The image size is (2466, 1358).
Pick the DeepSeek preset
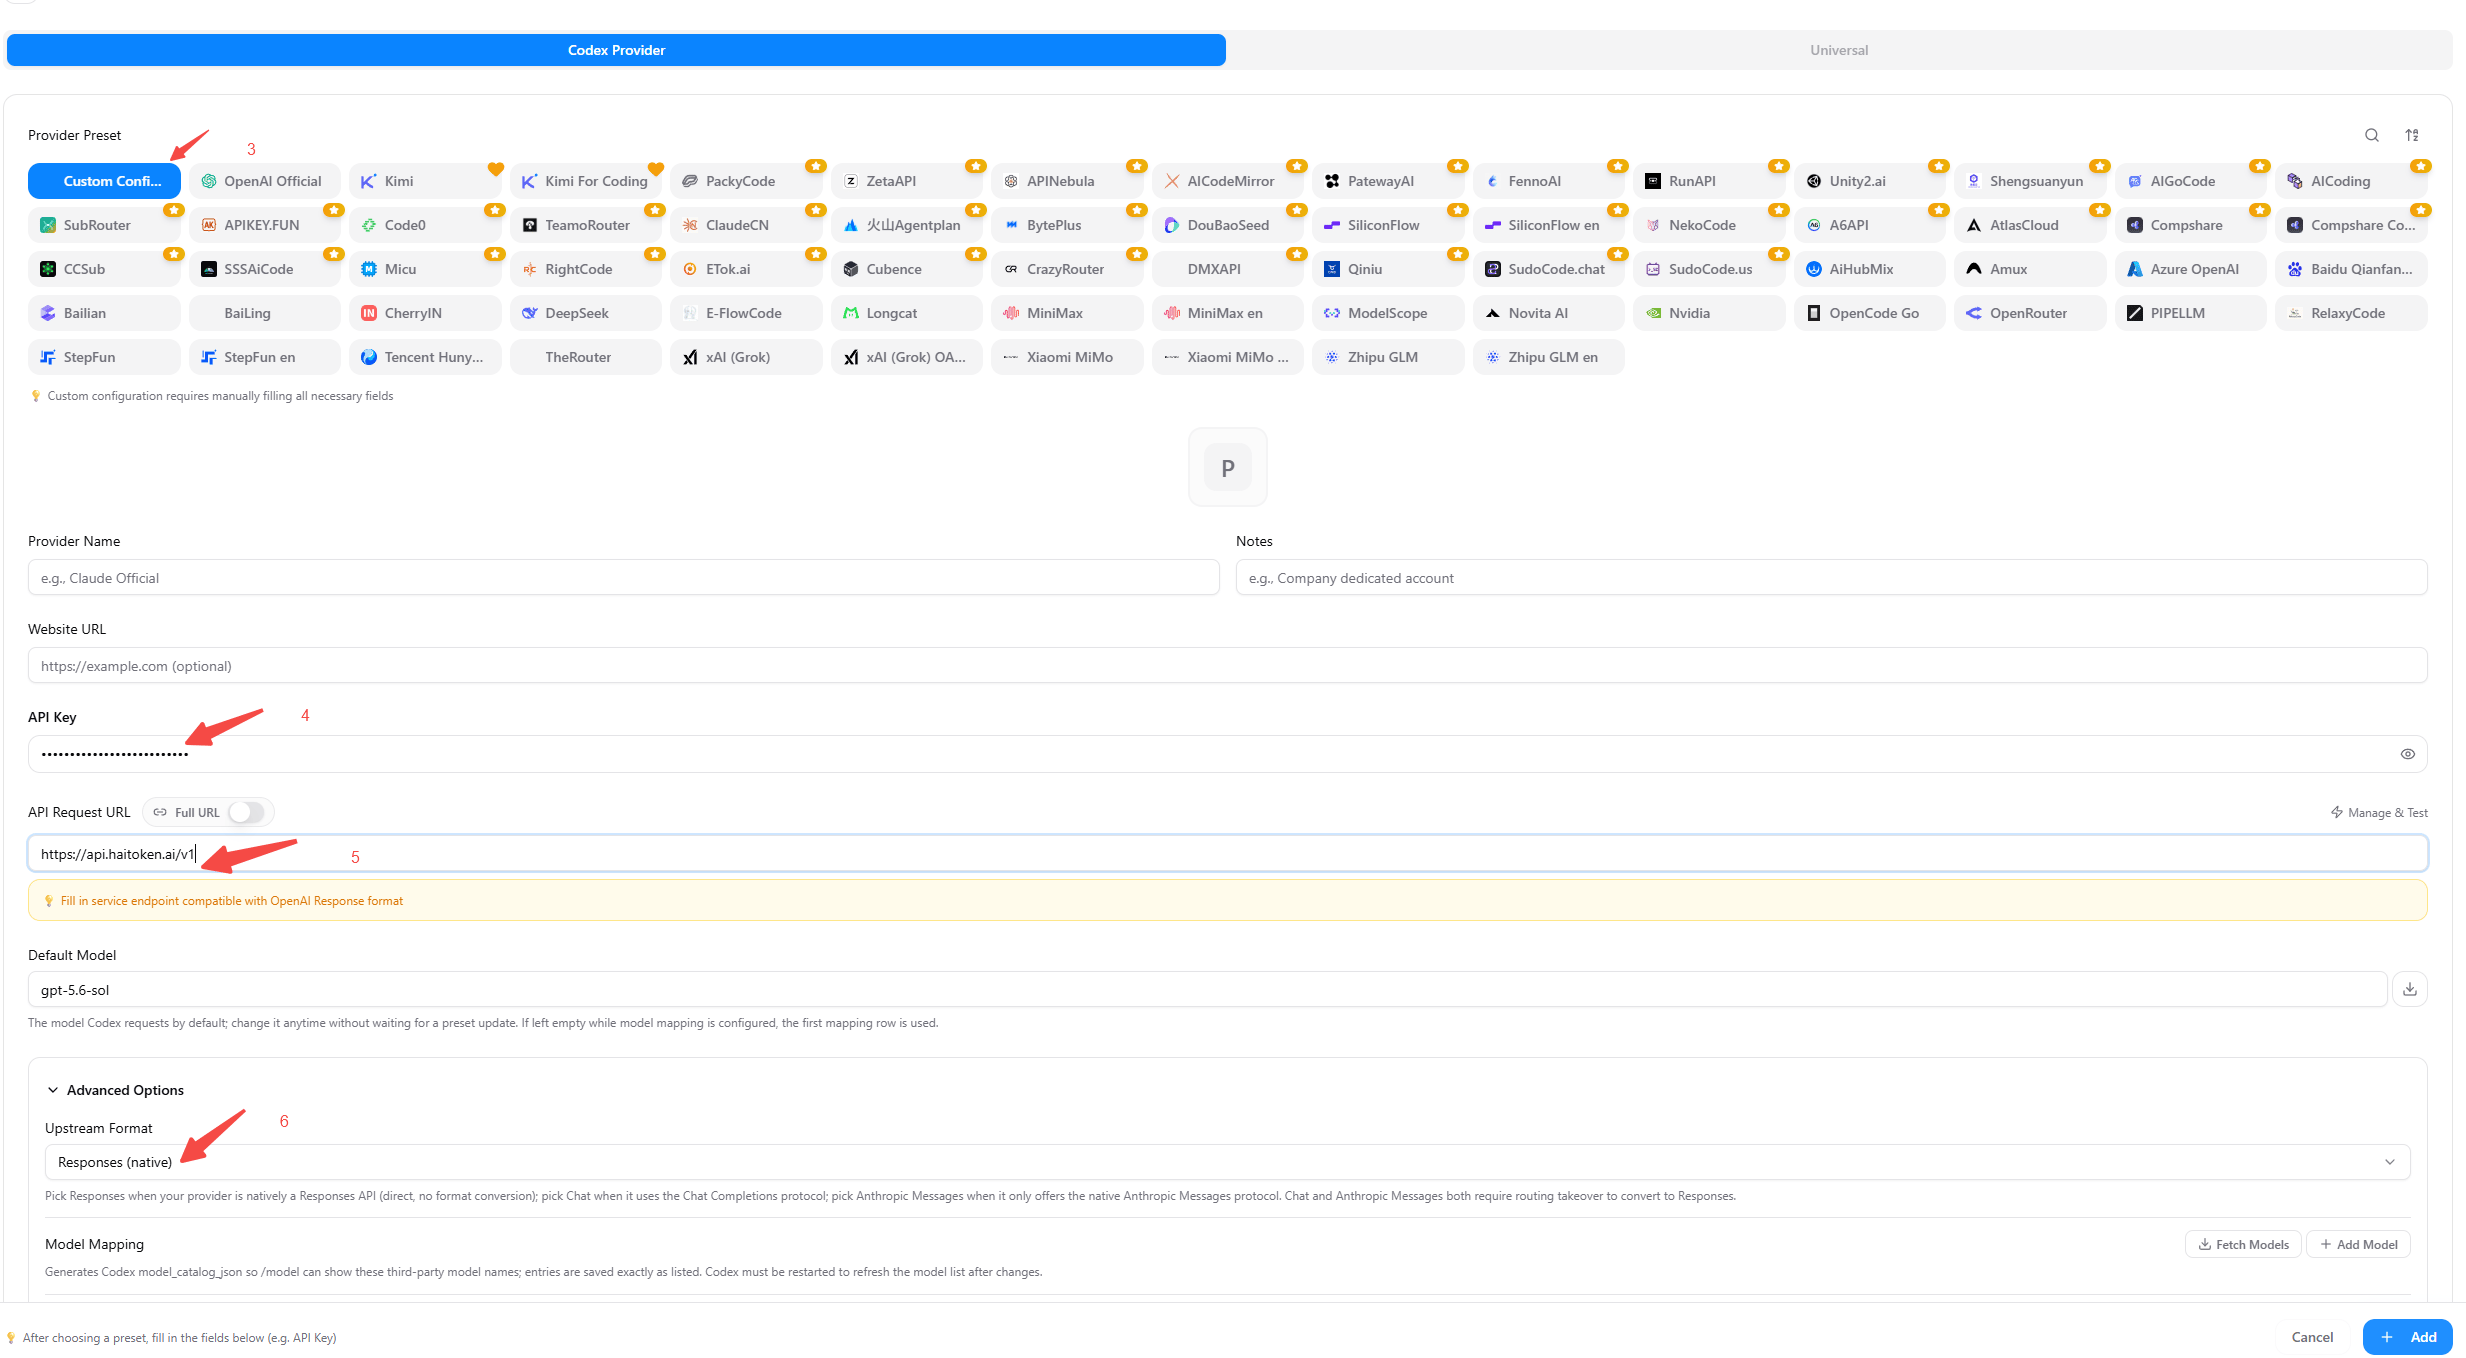click(586, 313)
